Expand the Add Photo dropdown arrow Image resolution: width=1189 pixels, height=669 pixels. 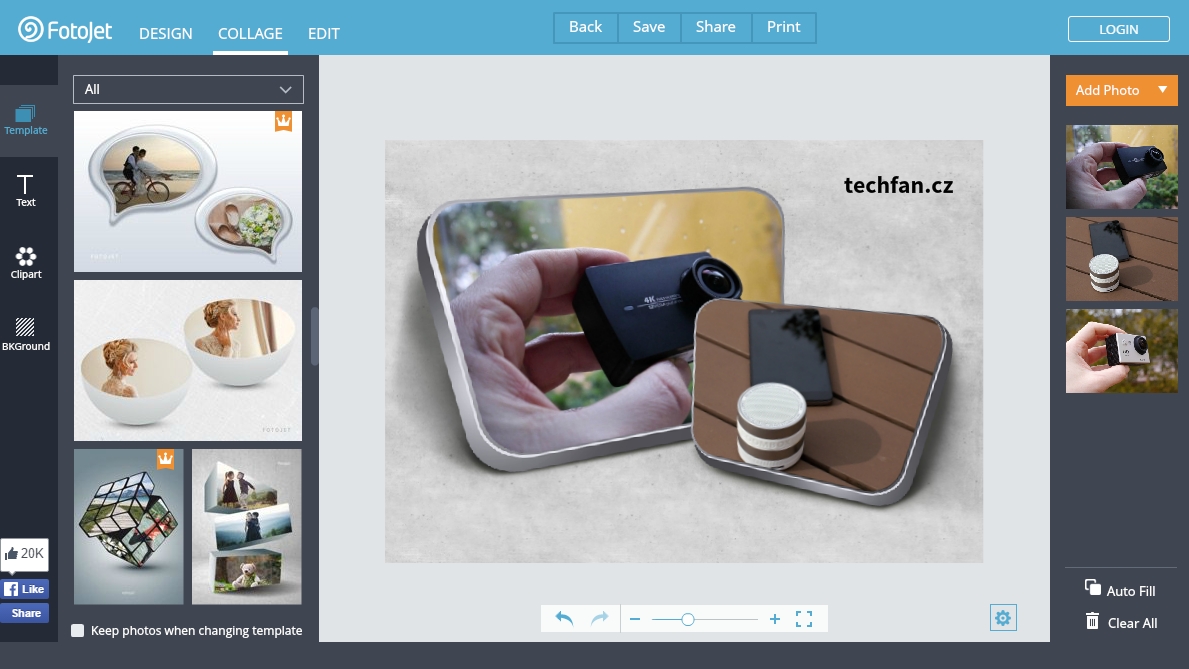tap(1162, 90)
